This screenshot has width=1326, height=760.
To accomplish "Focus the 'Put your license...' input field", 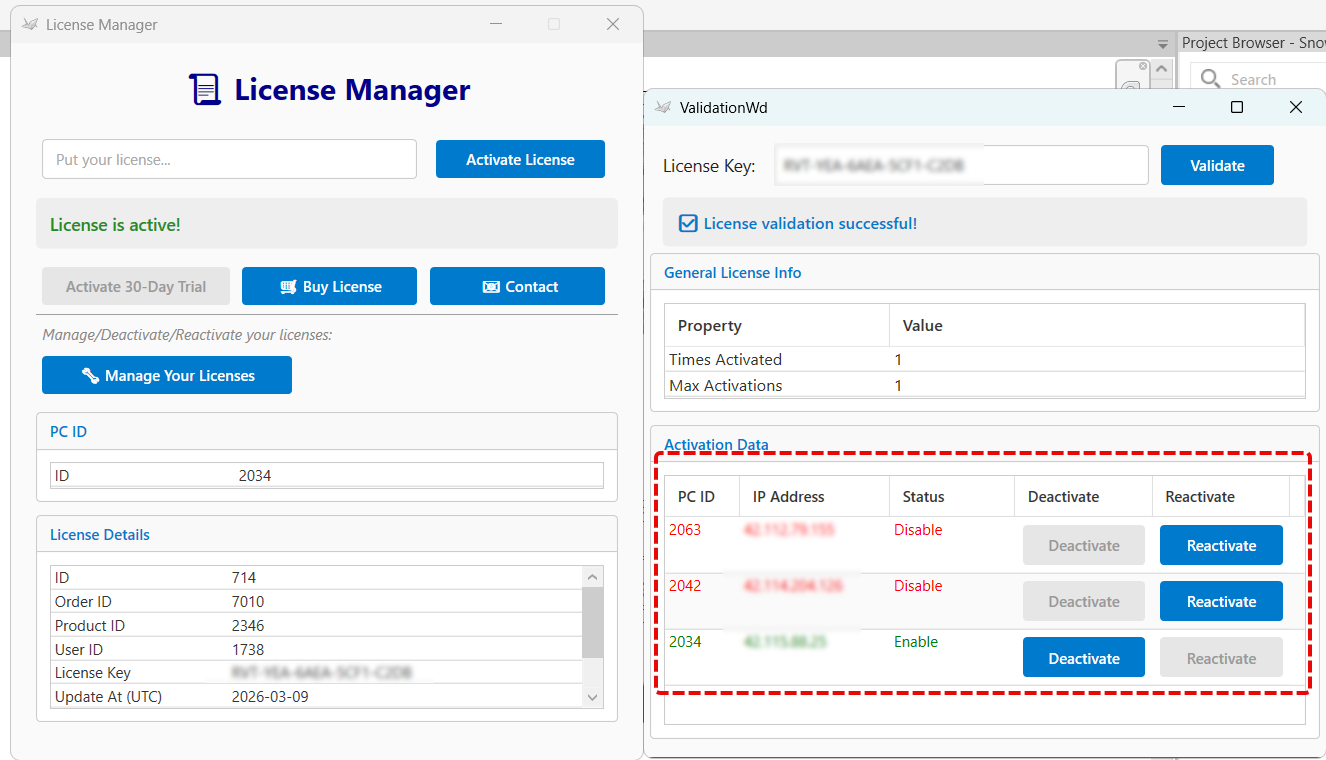I will [x=229, y=160].
